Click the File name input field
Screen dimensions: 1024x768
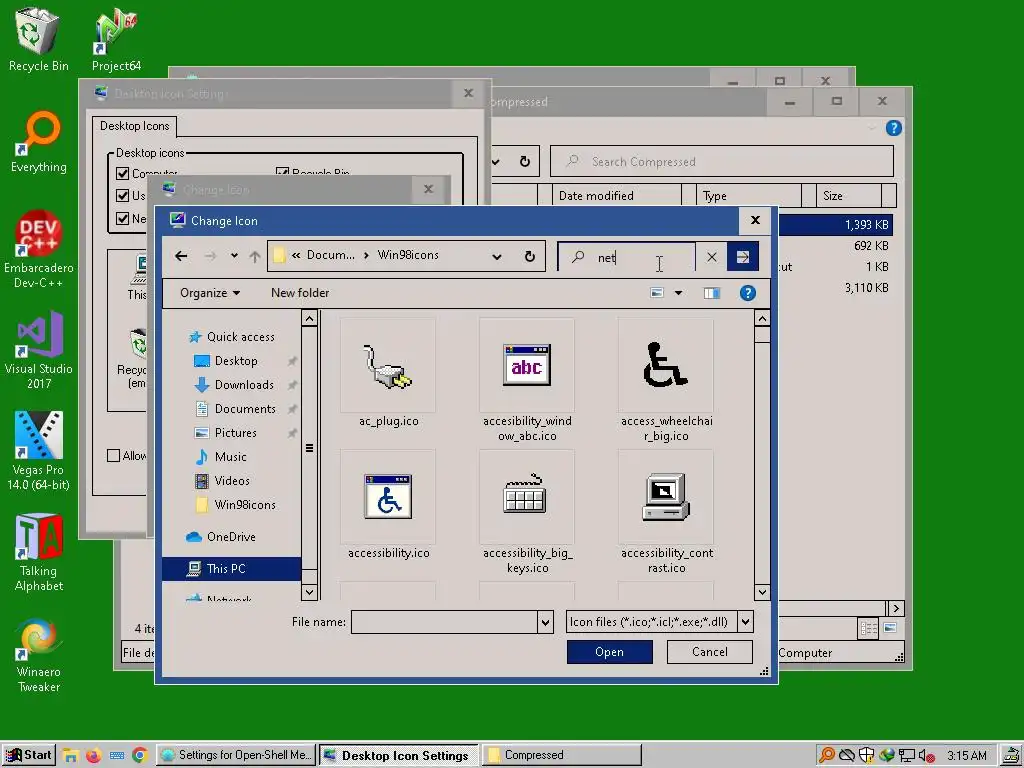coord(445,622)
